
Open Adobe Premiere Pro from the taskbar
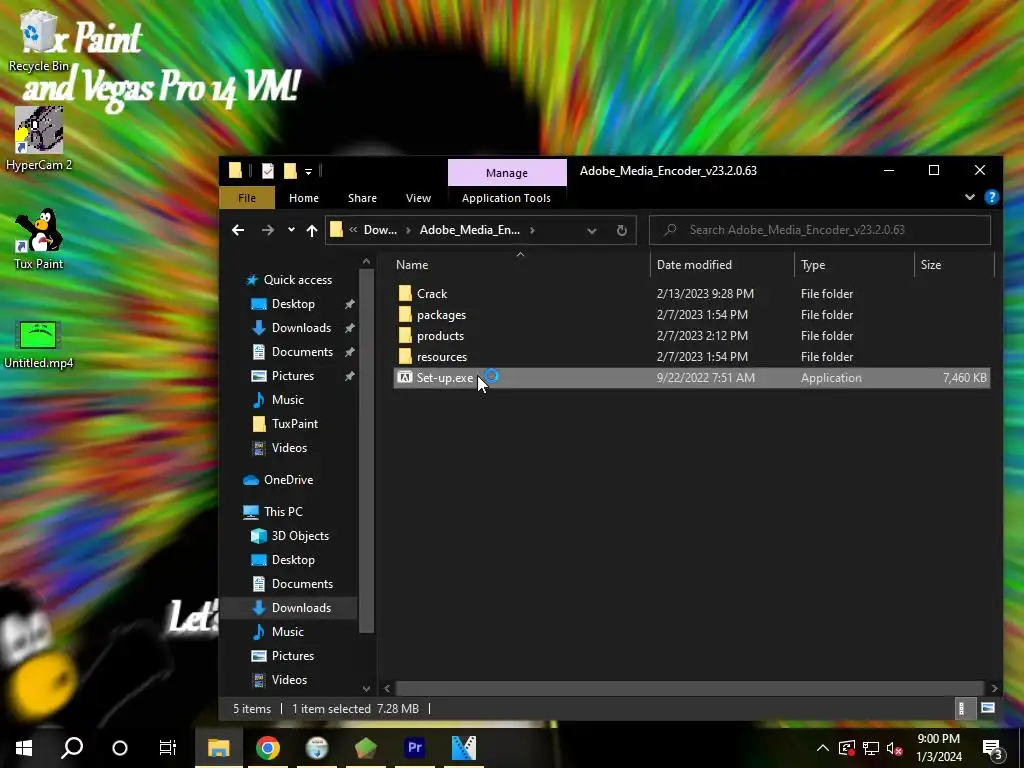click(x=415, y=747)
